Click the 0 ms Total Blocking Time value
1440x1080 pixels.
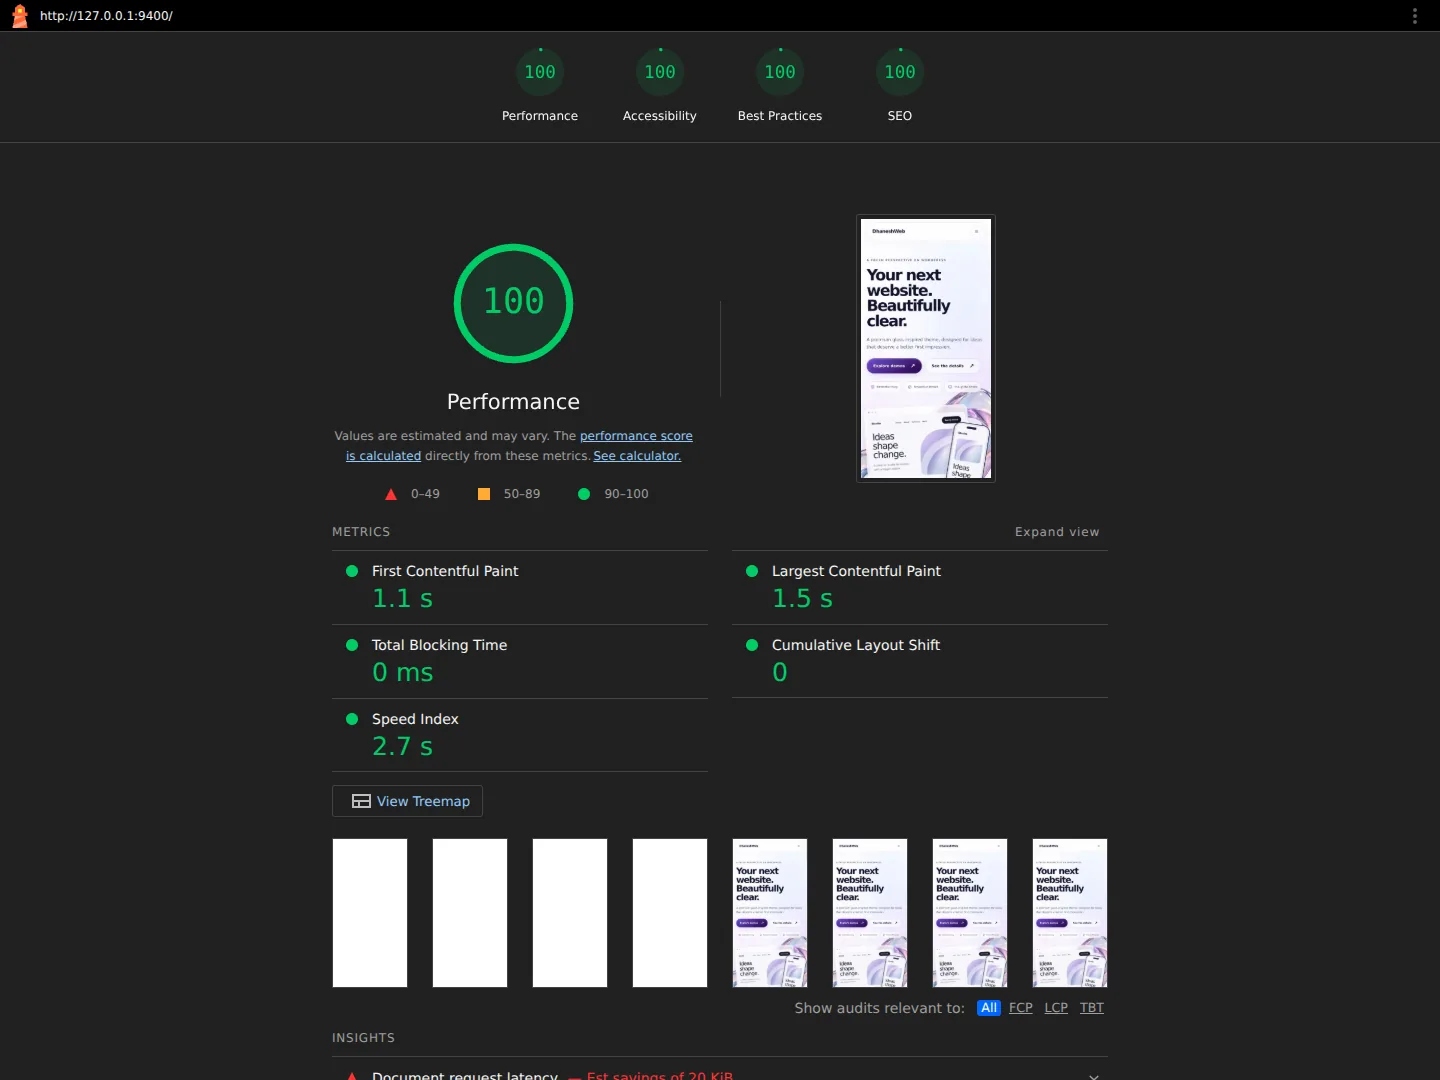click(402, 673)
